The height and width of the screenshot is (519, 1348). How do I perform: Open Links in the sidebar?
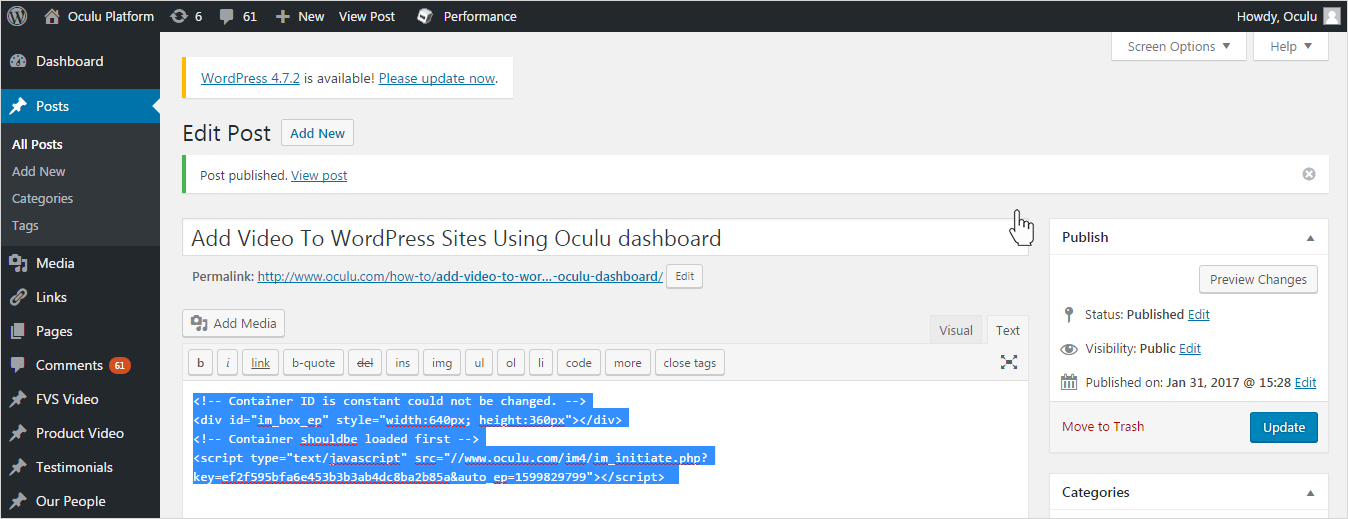80,297
